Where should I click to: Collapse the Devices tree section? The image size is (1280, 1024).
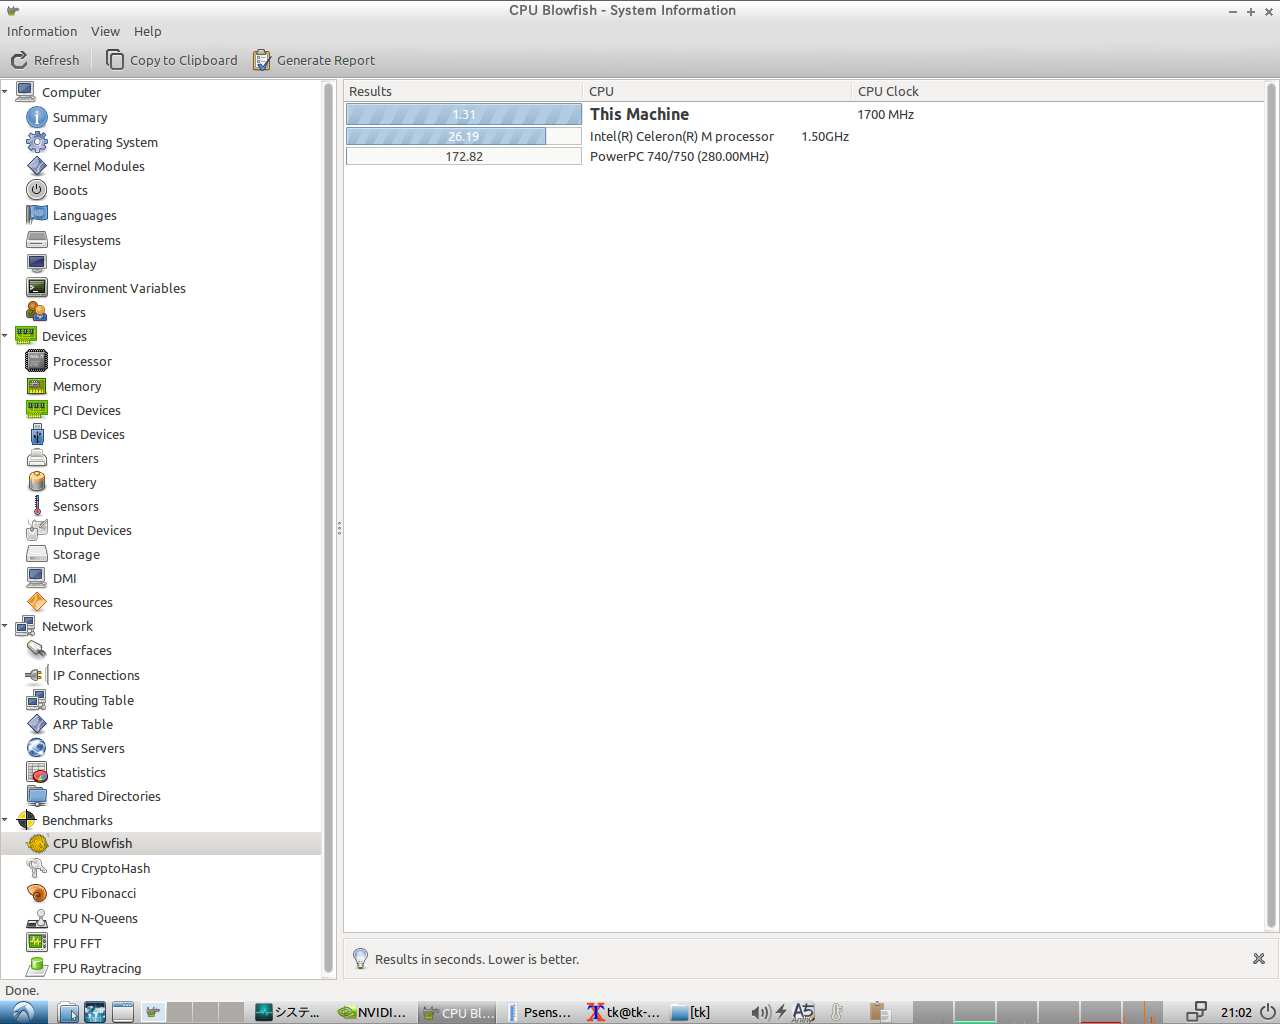coord(6,336)
